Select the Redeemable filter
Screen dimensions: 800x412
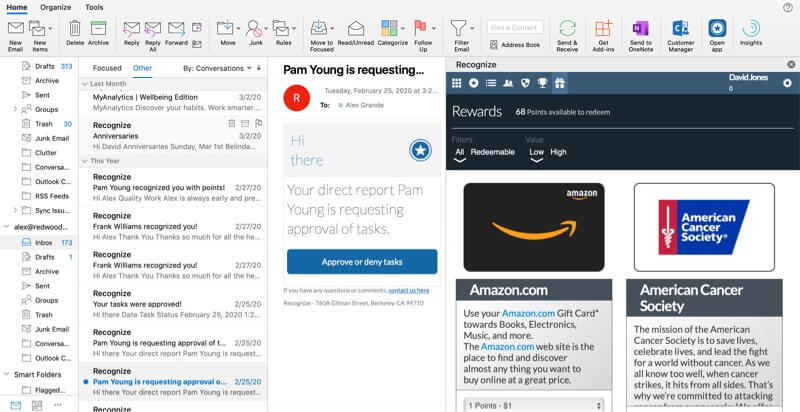tap(492, 152)
